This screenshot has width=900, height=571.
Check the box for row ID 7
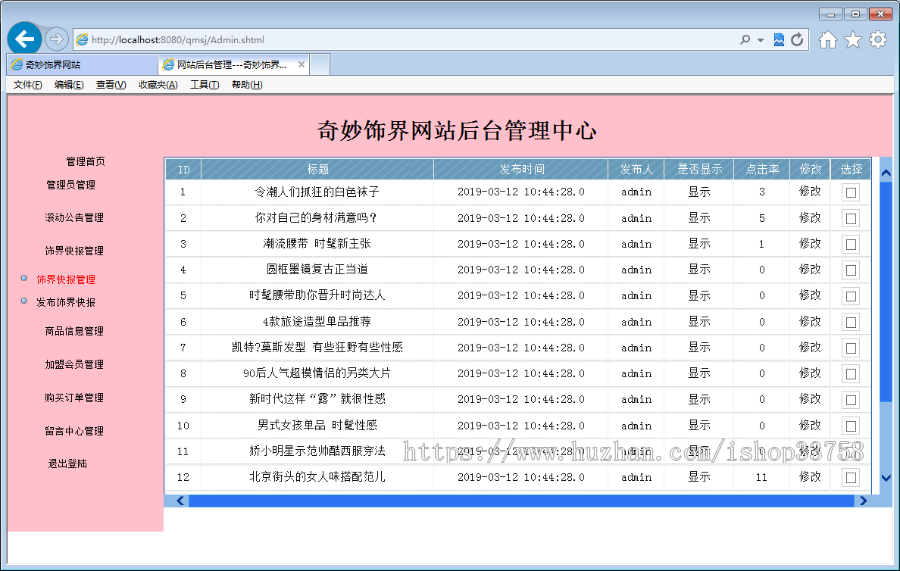[851, 348]
